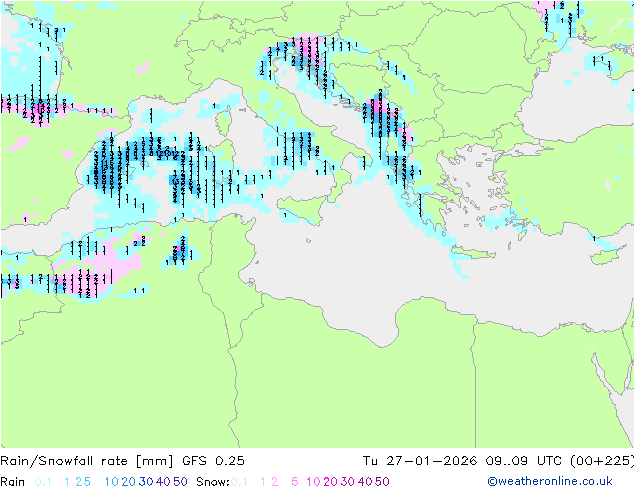Screen dimensions: 634x490
Task: Click the "Rain/Snowfall rate [mm]" title text
Action: click(87, 461)
